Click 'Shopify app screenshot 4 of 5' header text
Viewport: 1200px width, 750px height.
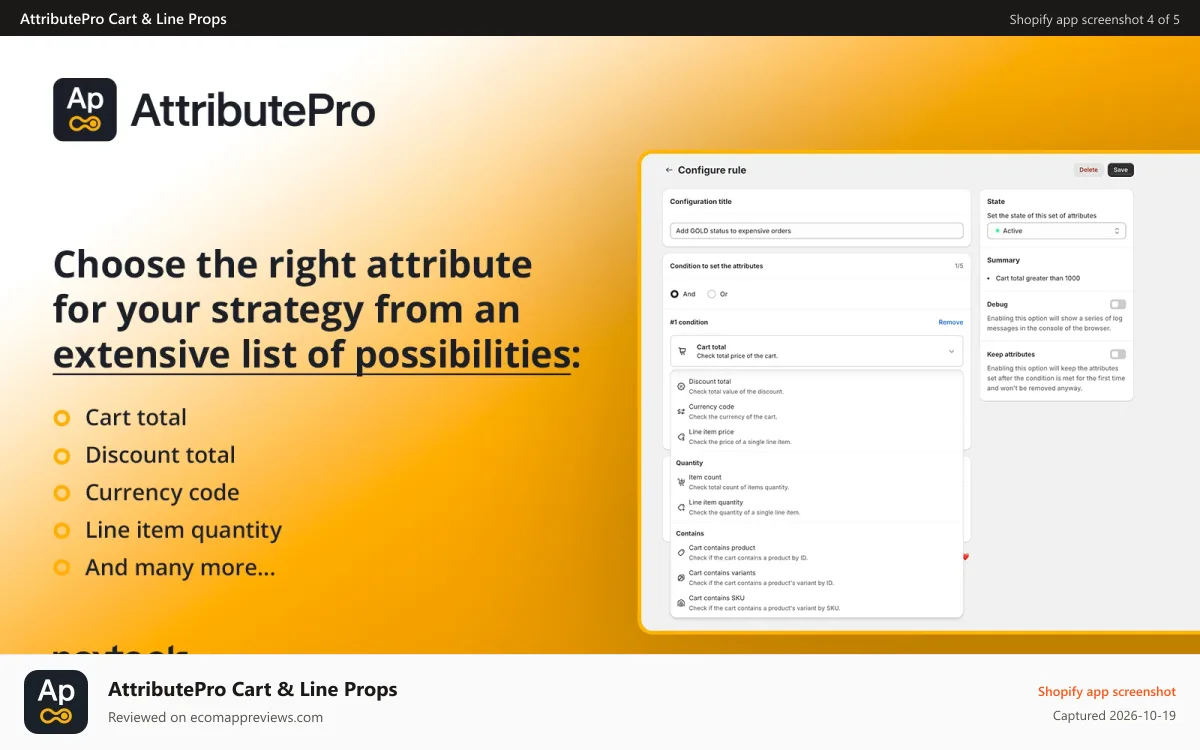click(1095, 19)
